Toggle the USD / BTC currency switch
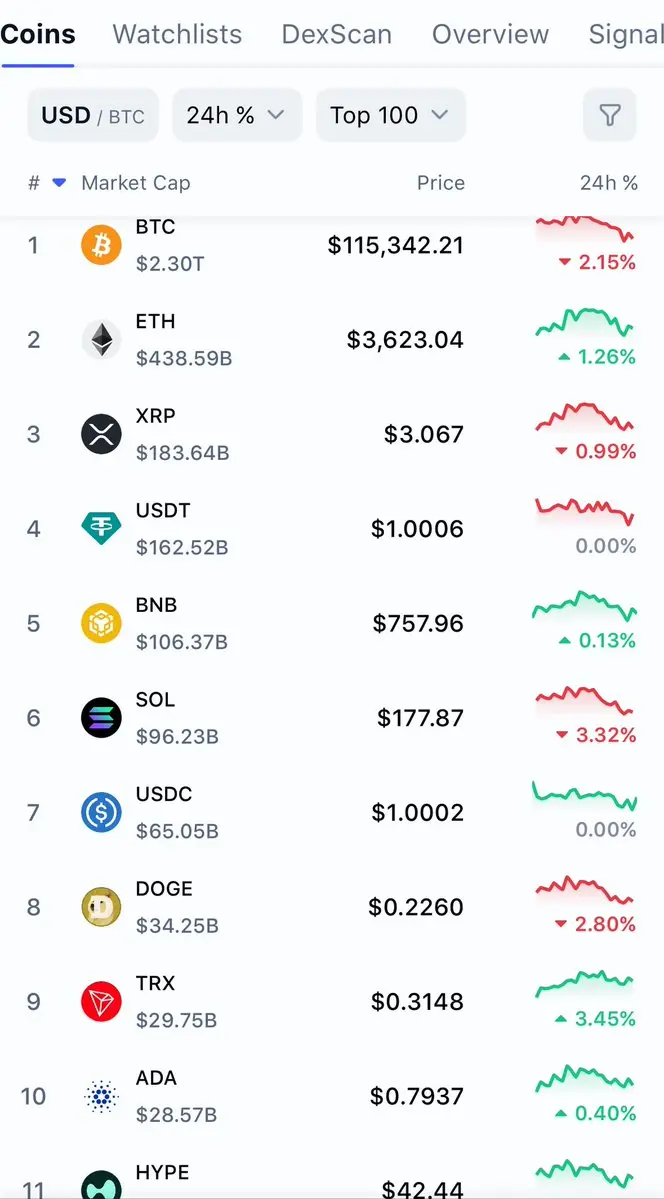The image size is (664, 1199). click(93, 115)
